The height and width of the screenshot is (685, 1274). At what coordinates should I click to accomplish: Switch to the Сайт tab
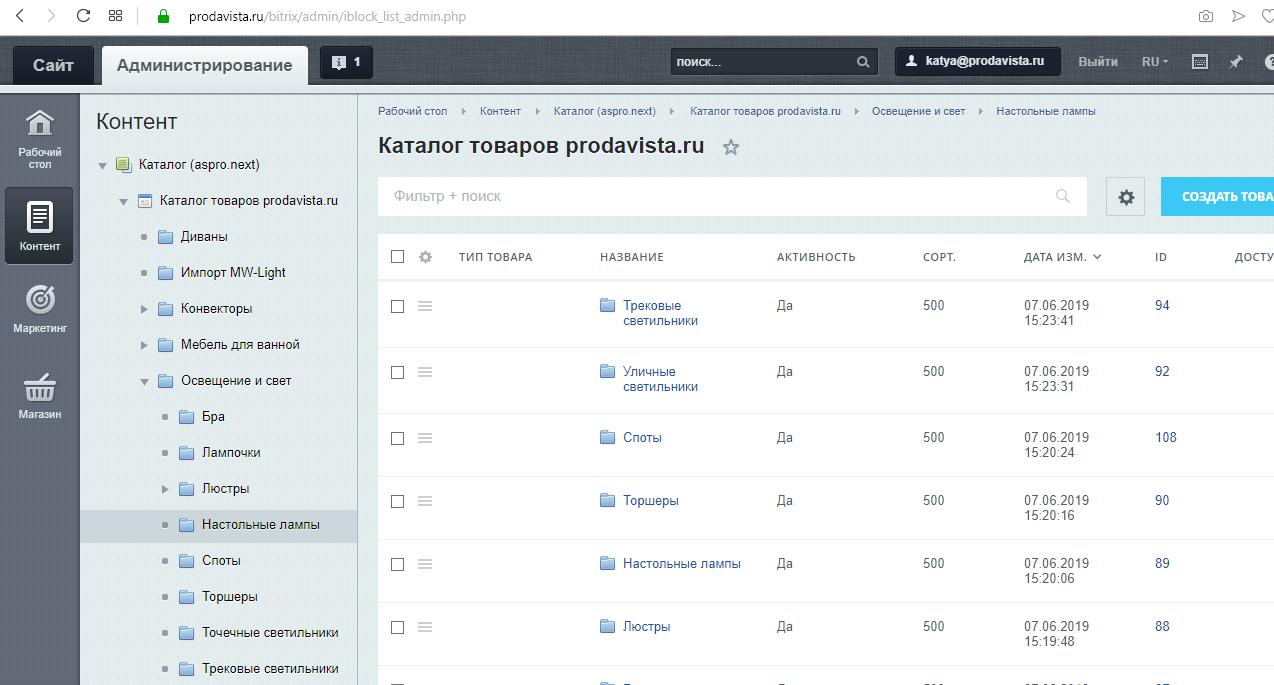(x=53, y=65)
